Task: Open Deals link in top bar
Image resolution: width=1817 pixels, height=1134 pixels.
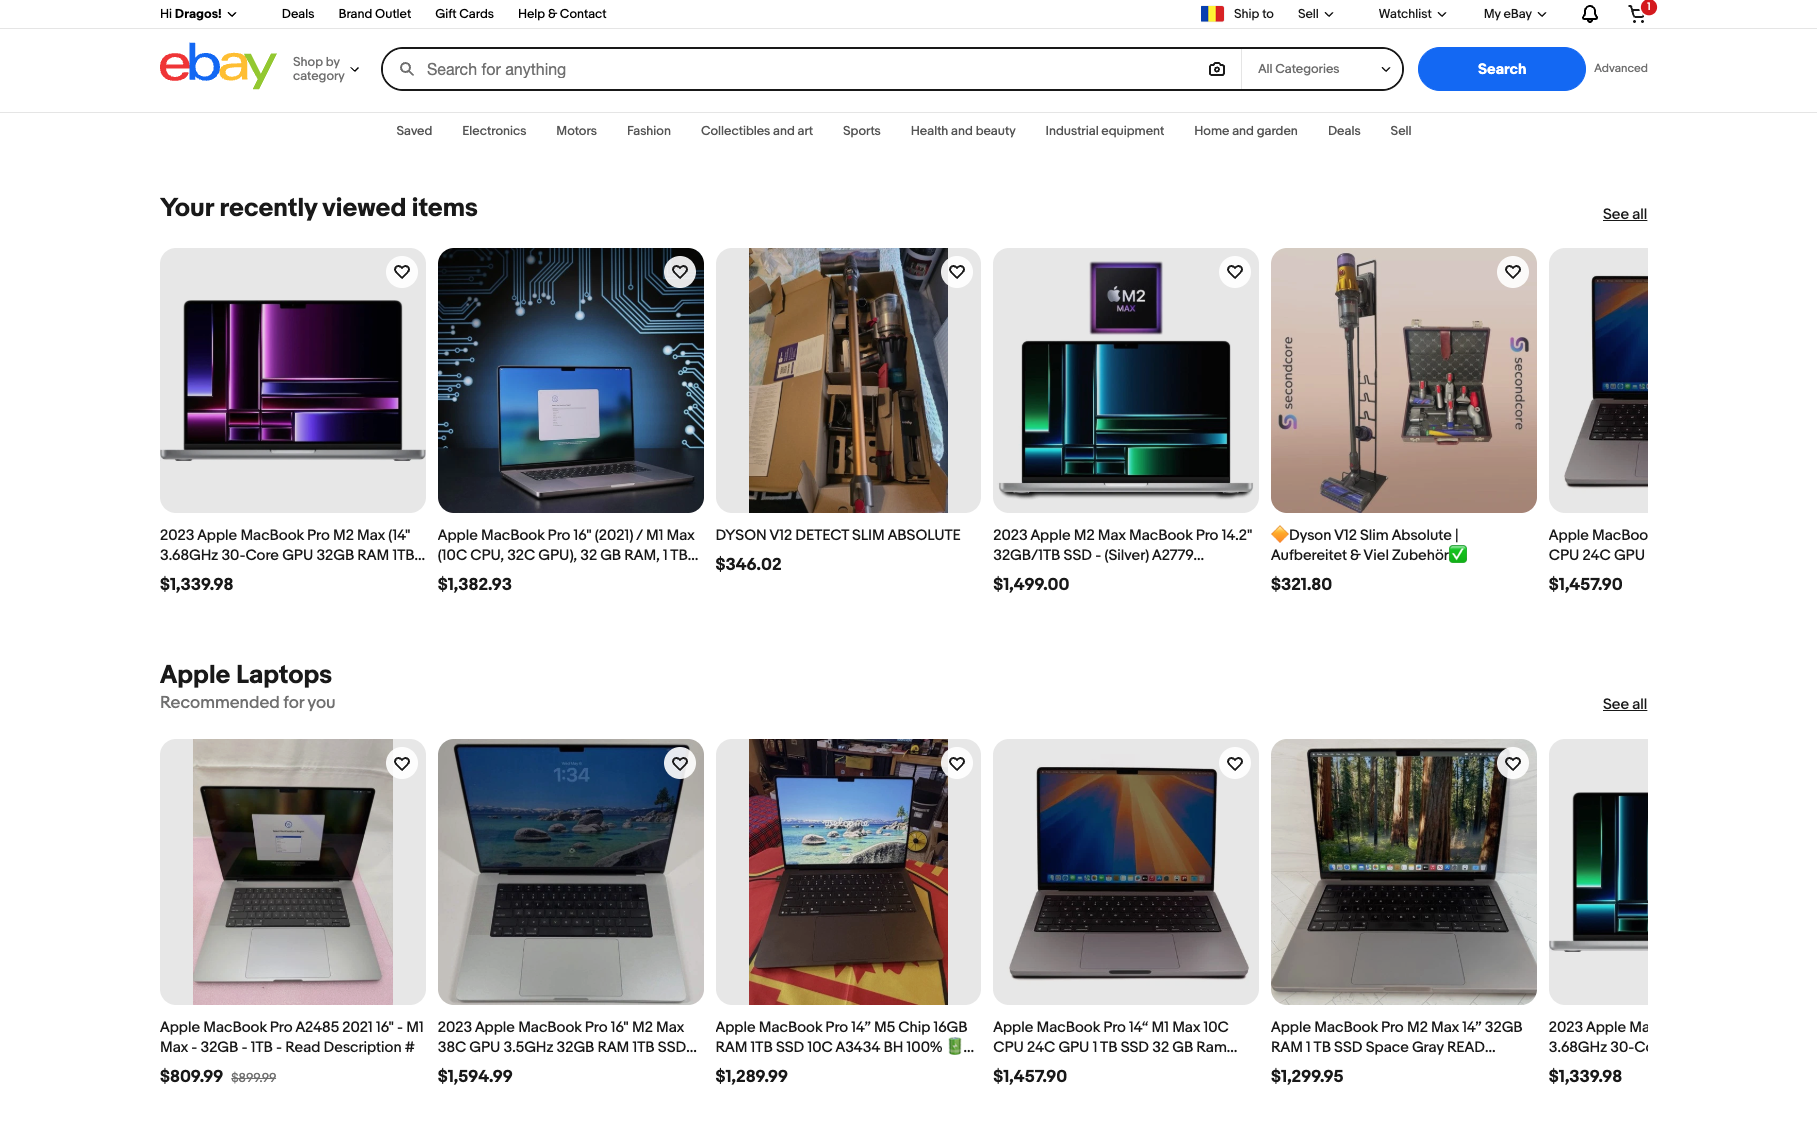Action: coord(298,14)
